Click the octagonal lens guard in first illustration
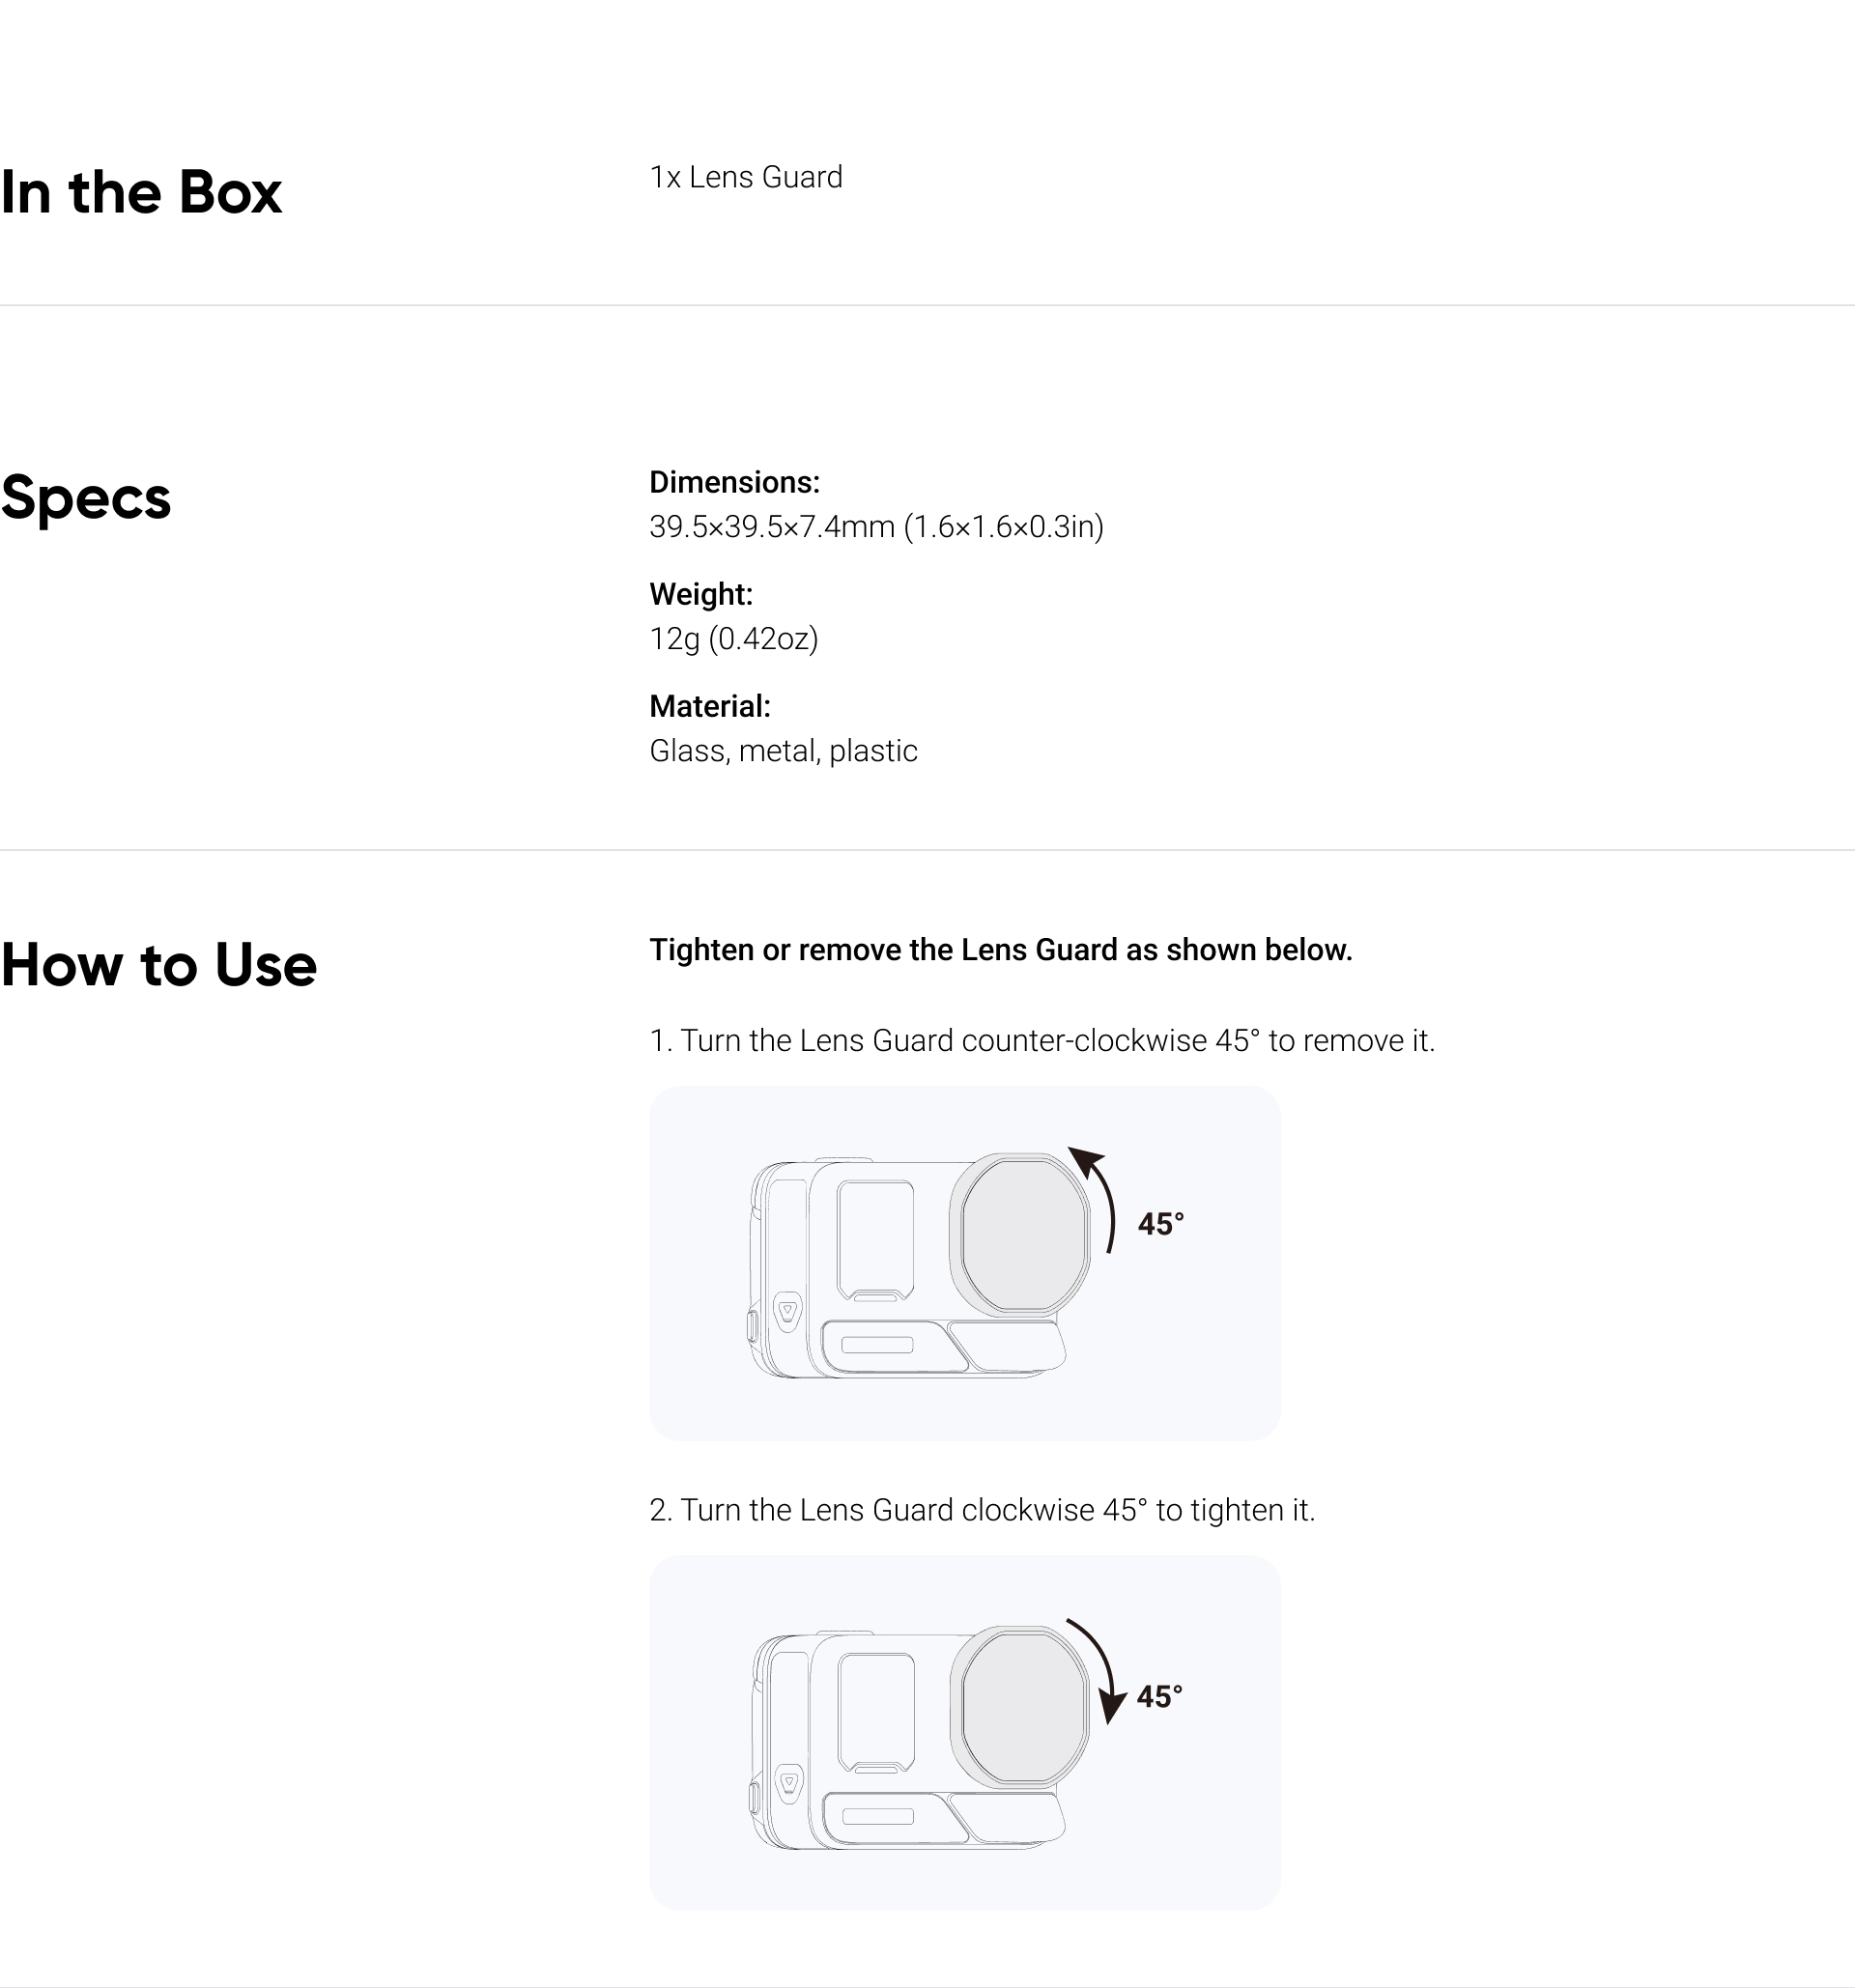Image resolution: width=1855 pixels, height=1988 pixels. click(x=1020, y=1234)
